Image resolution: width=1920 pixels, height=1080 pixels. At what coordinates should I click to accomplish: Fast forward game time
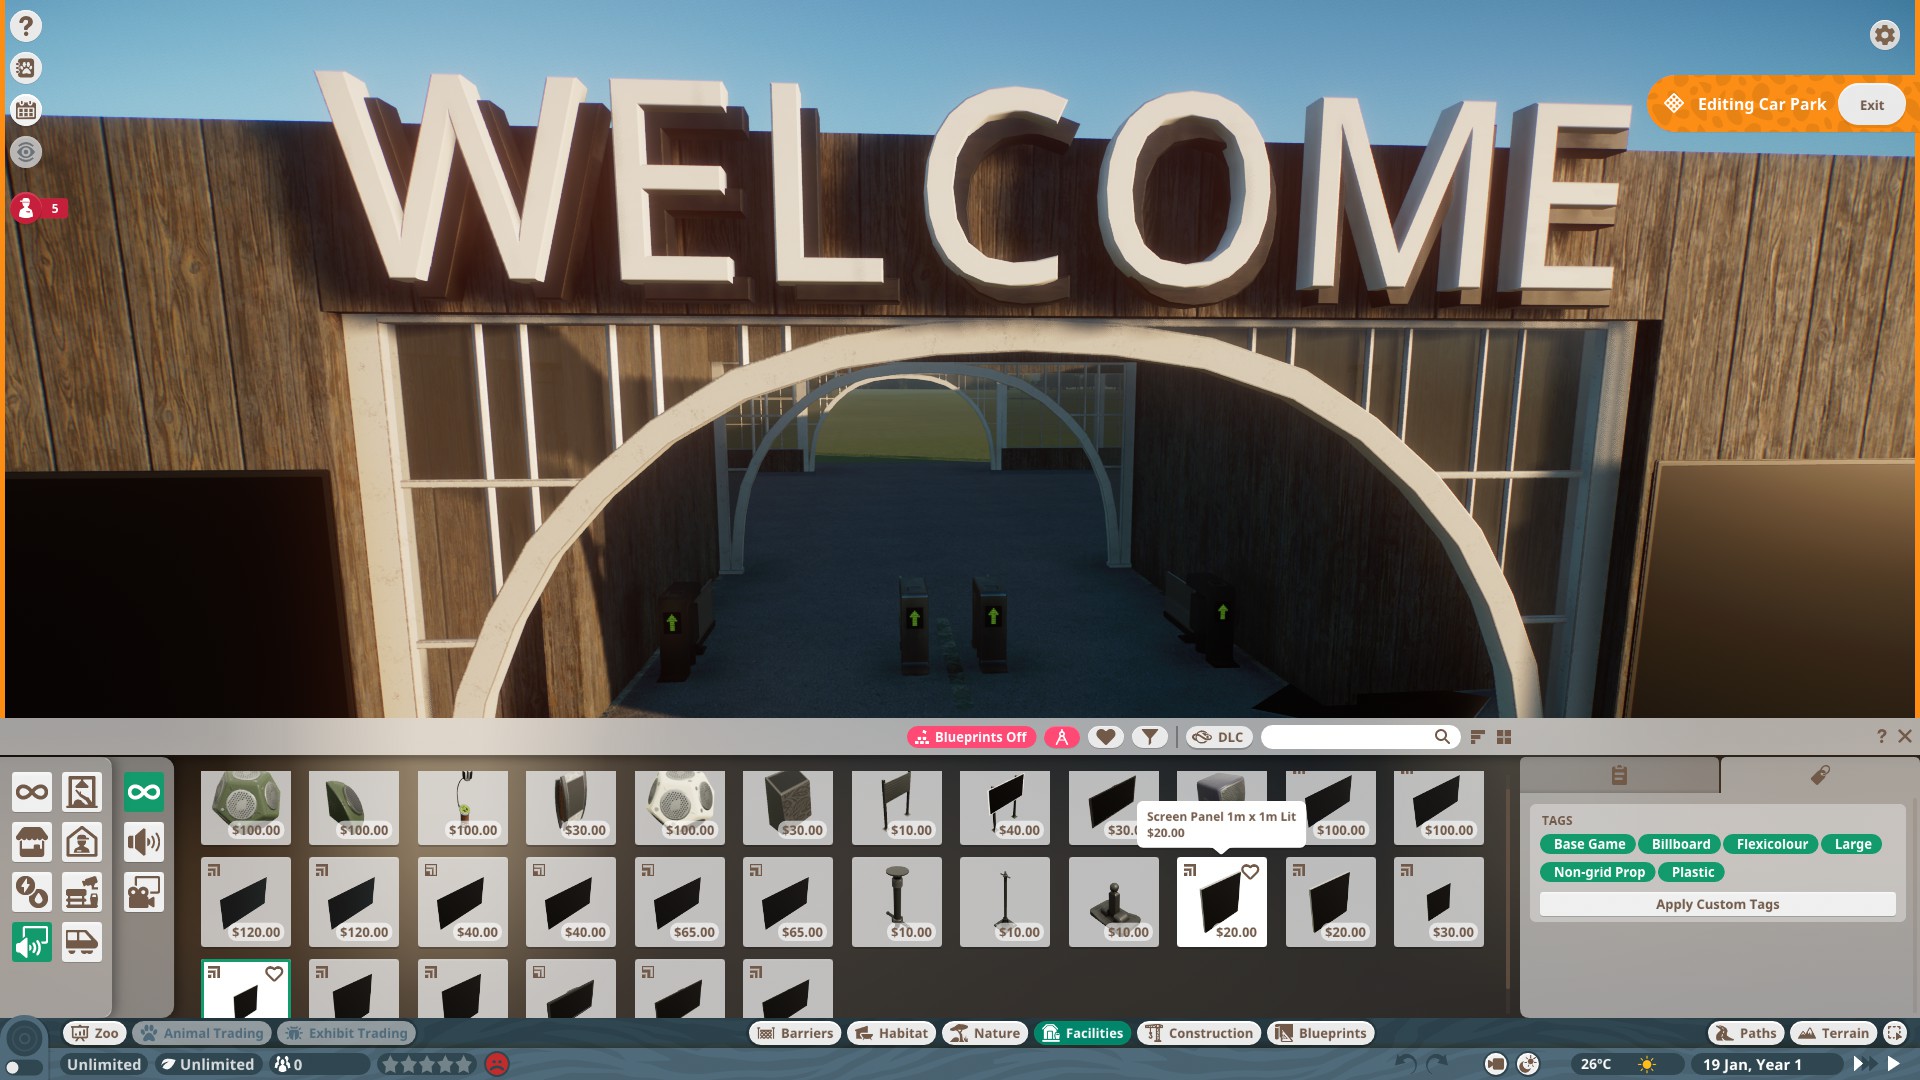coord(1862,1064)
